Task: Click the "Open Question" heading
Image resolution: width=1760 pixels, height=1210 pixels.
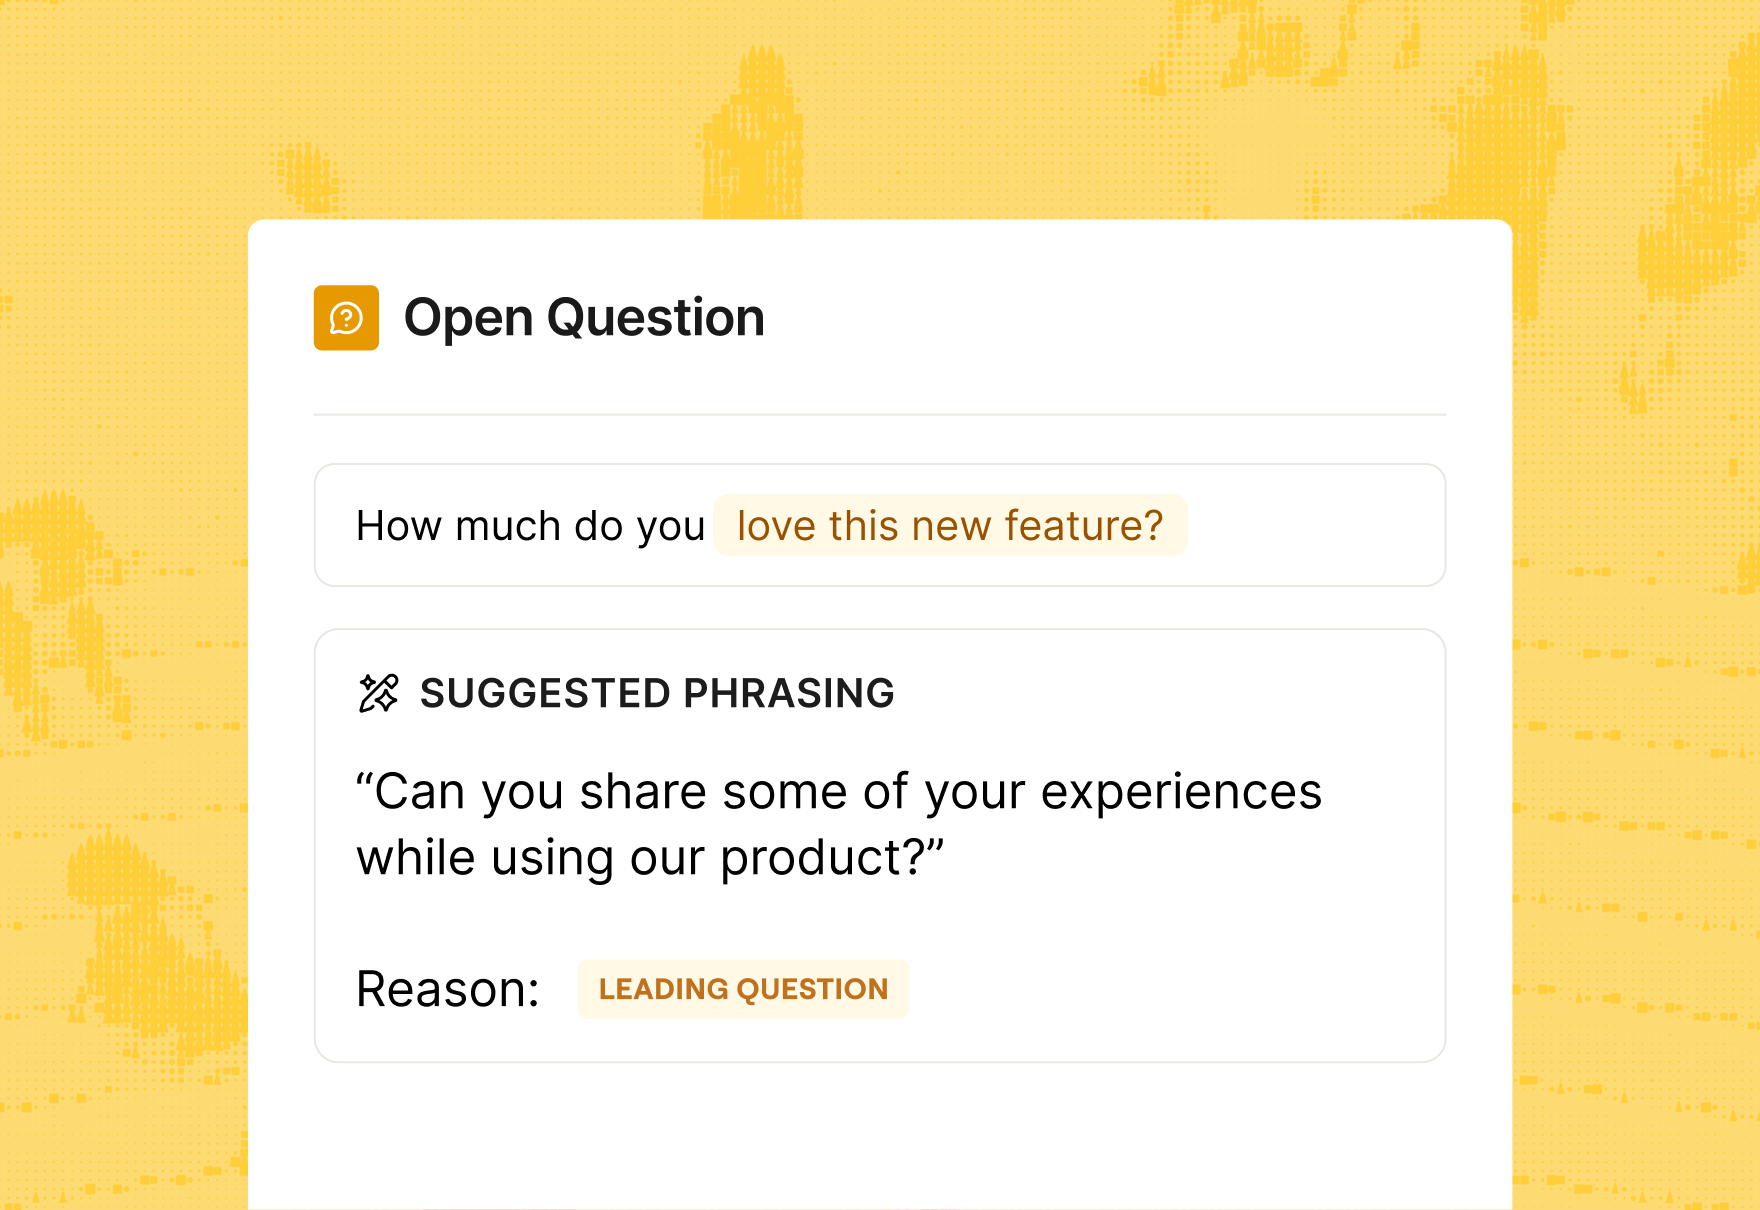Action: tap(584, 318)
